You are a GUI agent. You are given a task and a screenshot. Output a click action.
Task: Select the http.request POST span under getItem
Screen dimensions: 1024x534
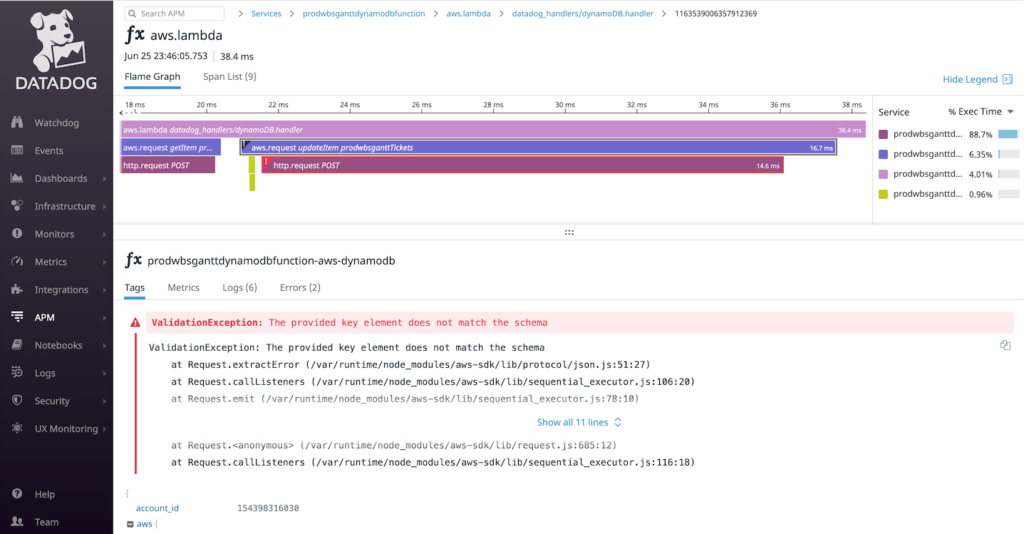(168, 165)
